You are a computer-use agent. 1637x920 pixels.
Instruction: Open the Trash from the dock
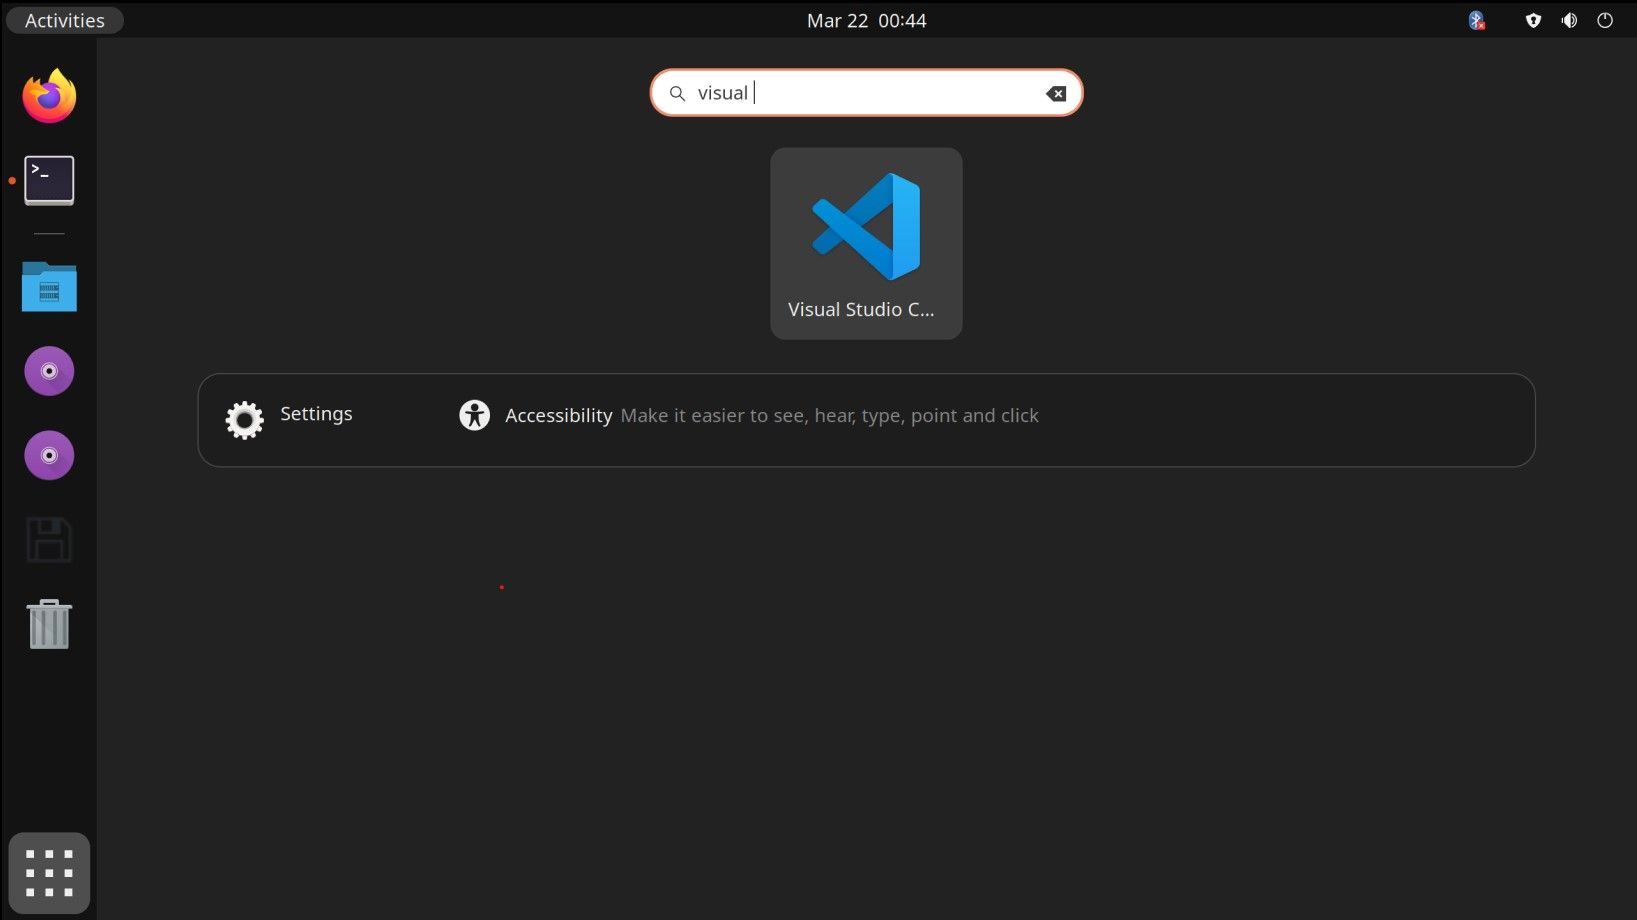pyautogui.click(x=48, y=624)
